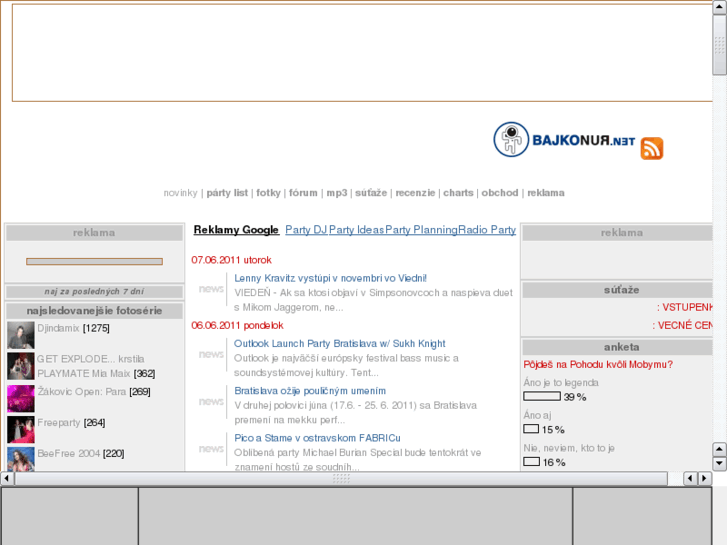The width and height of the screenshot is (727, 545).
Task: Click the 07.06.2011 utorok date heading
Action: (231, 260)
